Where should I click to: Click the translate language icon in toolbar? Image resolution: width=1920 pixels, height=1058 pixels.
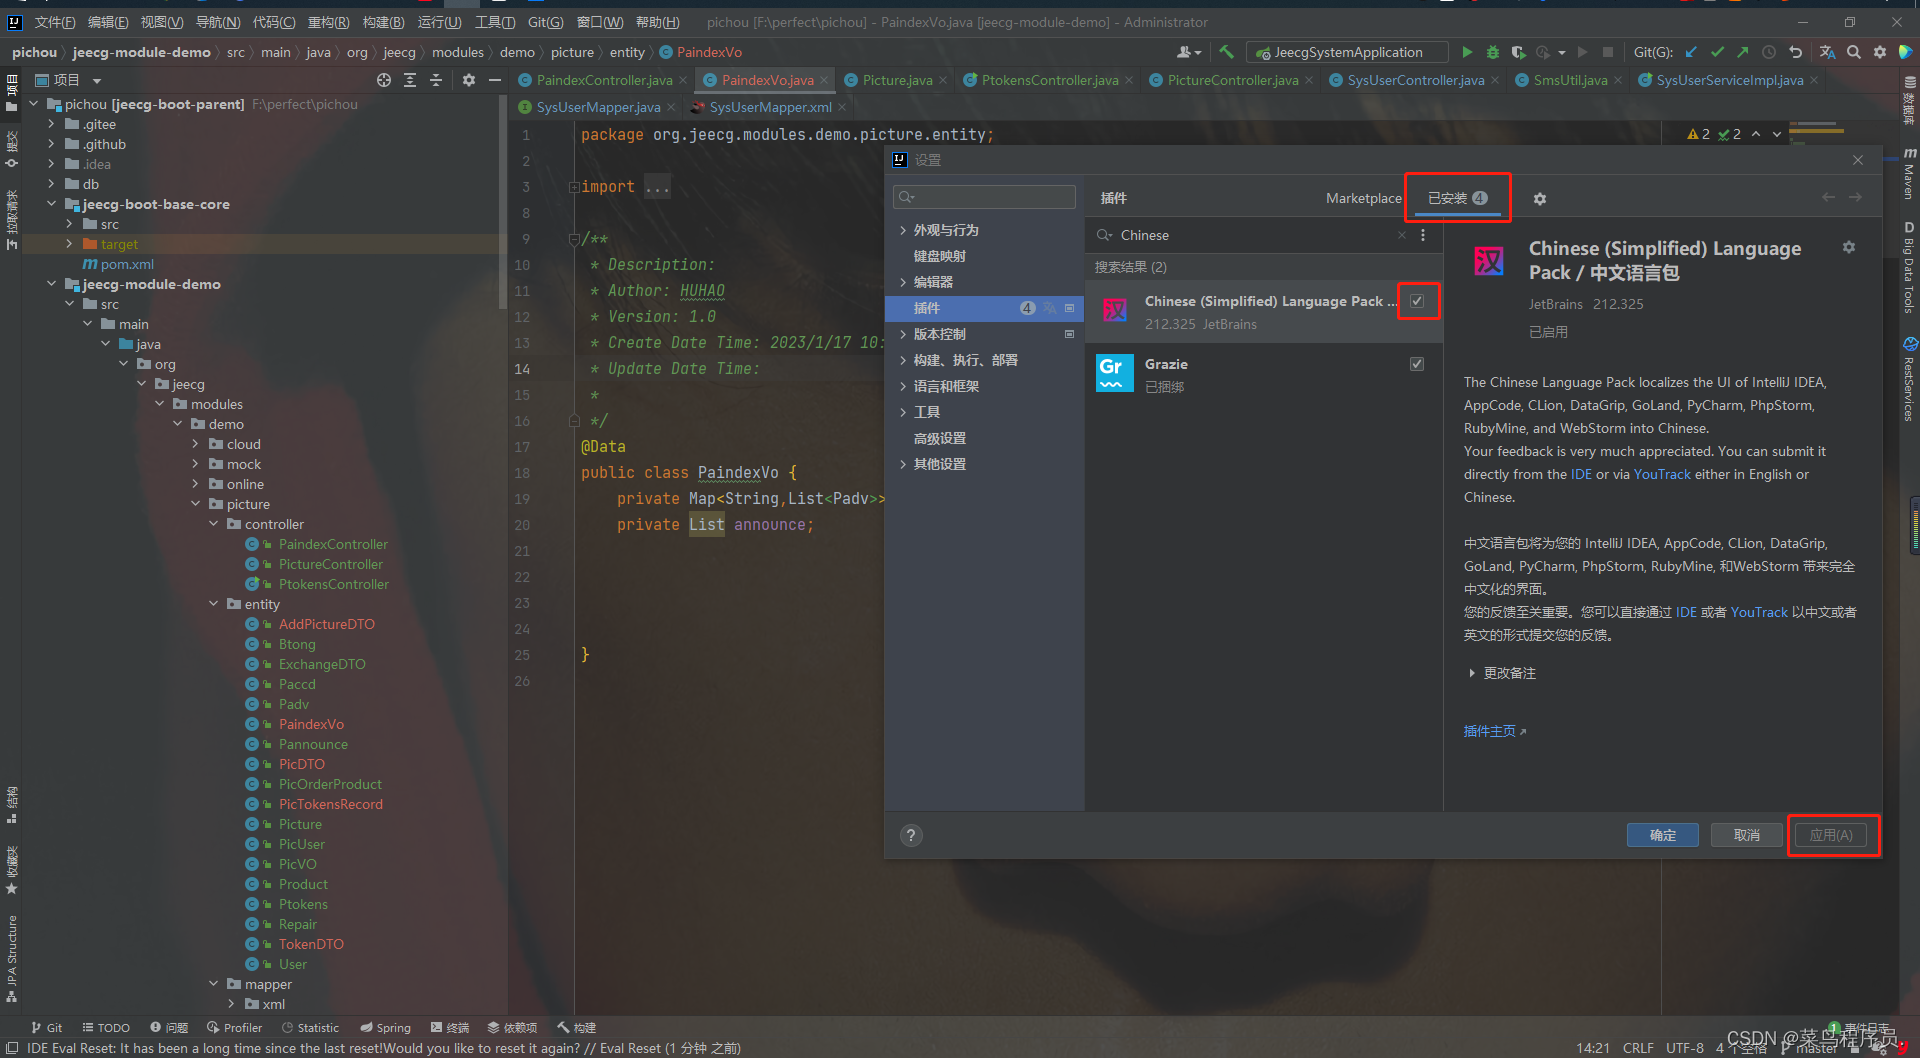tap(1827, 52)
